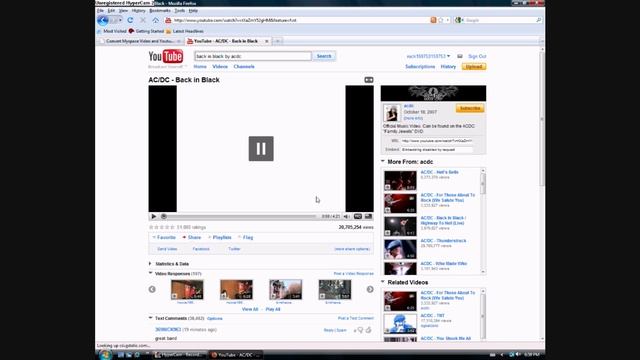The width and height of the screenshot is (640, 360).
Task: Click the RSS feed icon in address bar
Action: click(433, 20)
